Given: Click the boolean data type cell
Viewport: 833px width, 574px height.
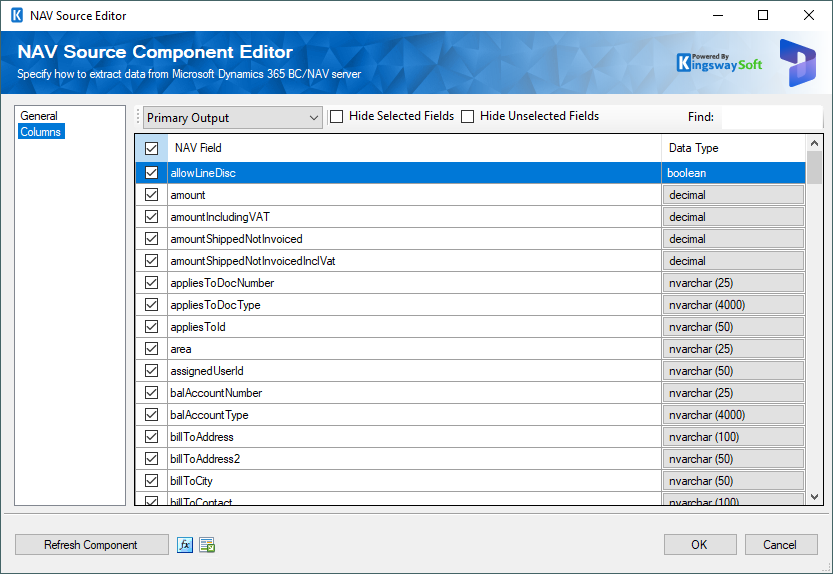Looking at the screenshot, I should pyautogui.click(x=733, y=173).
